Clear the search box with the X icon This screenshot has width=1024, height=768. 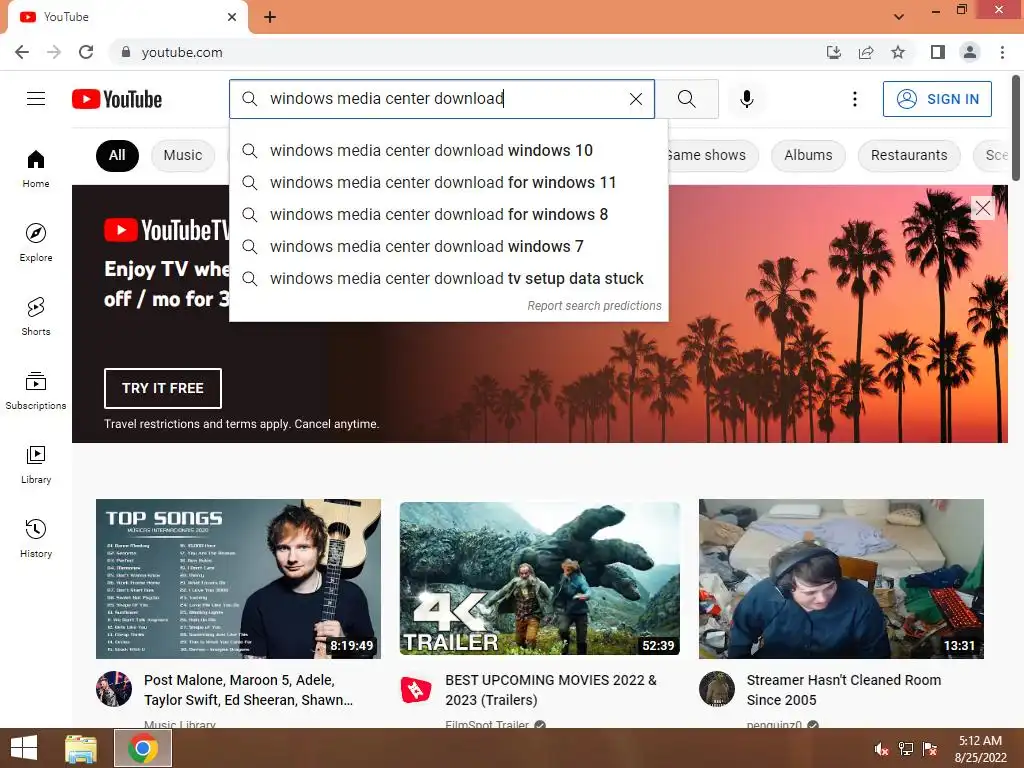coord(635,99)
